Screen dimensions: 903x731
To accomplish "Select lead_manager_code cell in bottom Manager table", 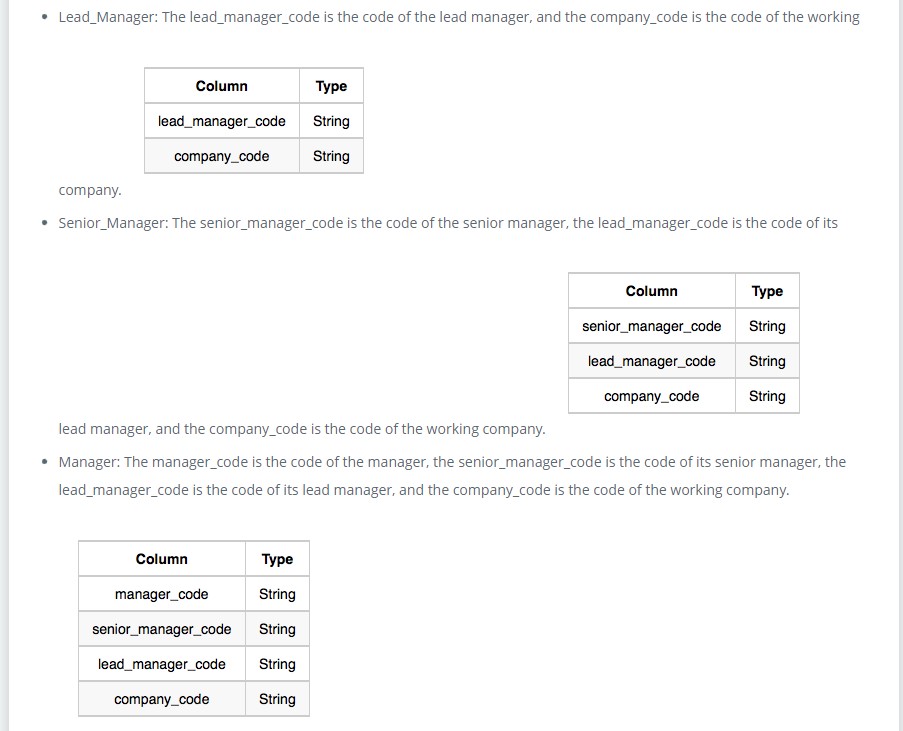I will click(x=161, y=664).
